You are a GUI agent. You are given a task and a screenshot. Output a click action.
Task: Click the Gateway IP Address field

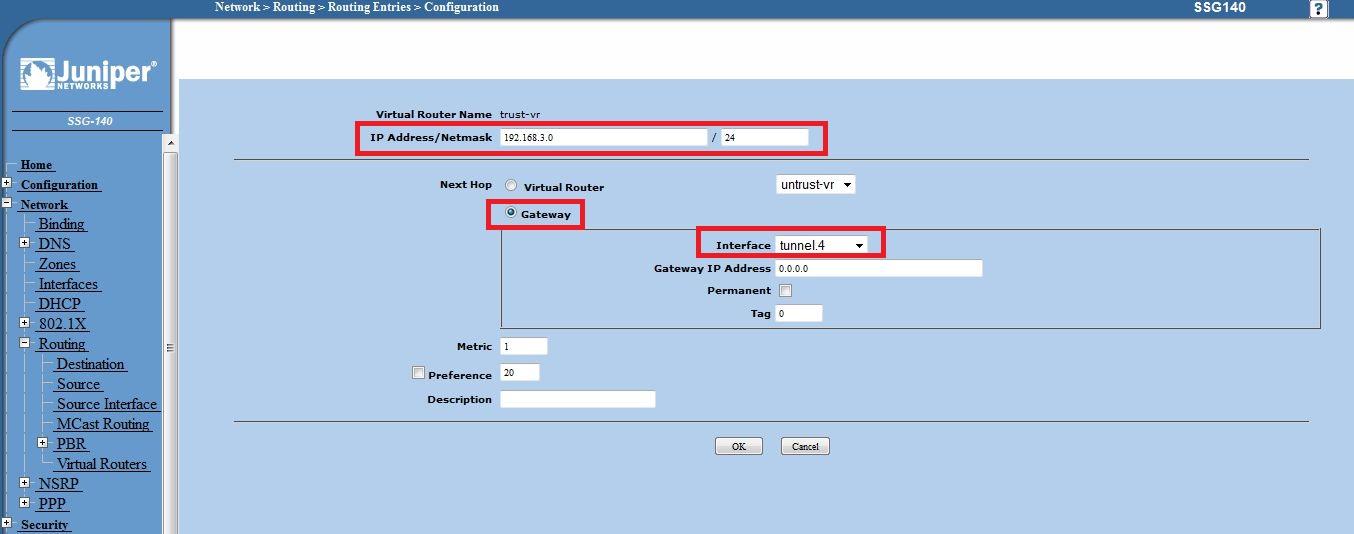(x=878, y=269)
